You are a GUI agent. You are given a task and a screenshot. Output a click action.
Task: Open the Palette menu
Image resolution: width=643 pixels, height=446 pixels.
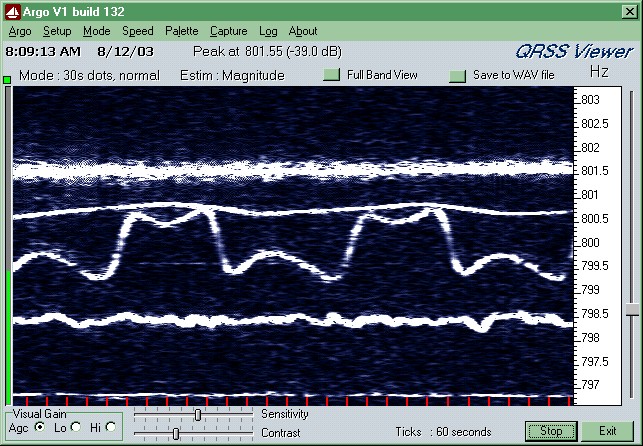pos(181,31)
